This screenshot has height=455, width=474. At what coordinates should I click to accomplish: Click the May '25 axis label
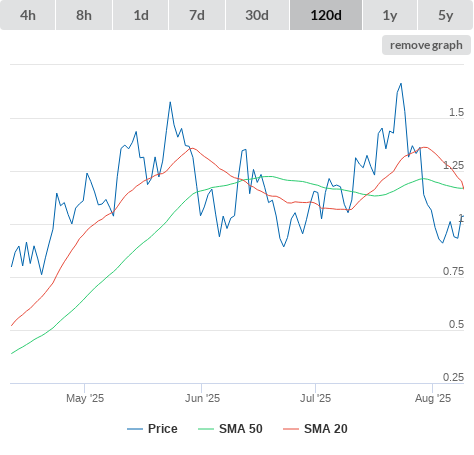coord(85,398)
